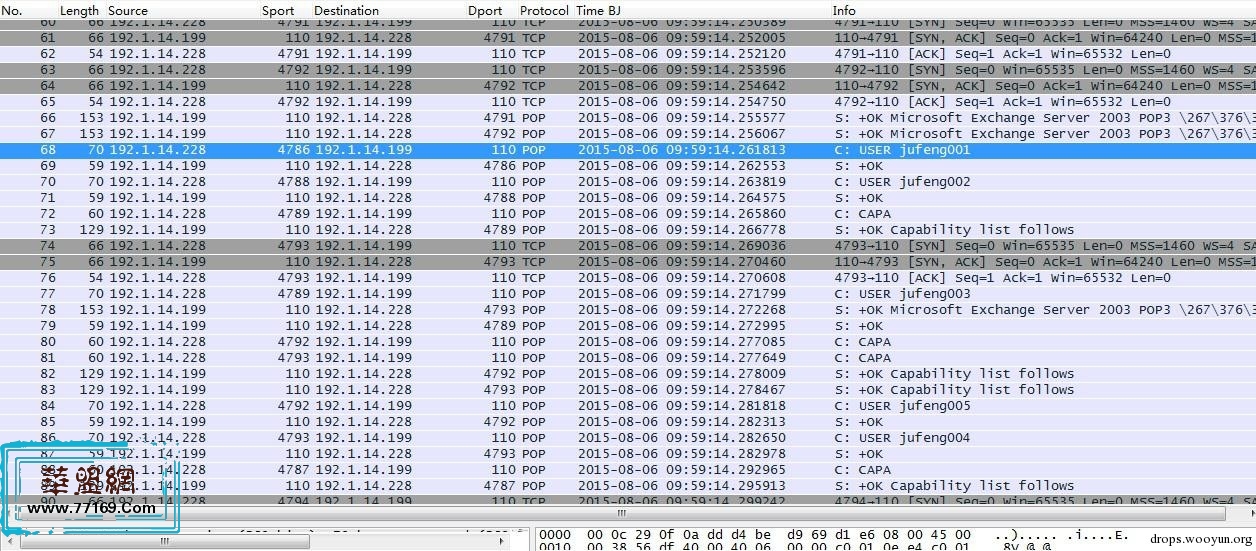Click the Time BJ column header

coord(598,10)
